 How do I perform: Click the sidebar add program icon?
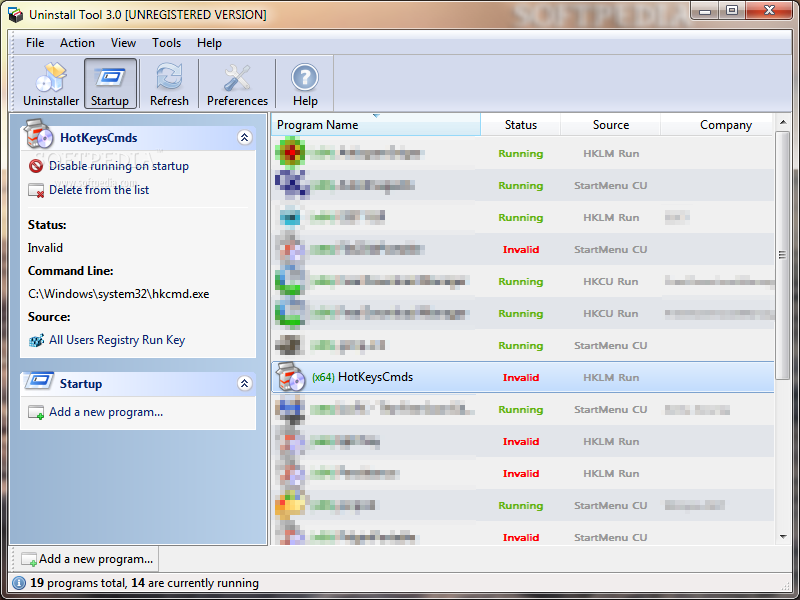(x=36, y=412)
